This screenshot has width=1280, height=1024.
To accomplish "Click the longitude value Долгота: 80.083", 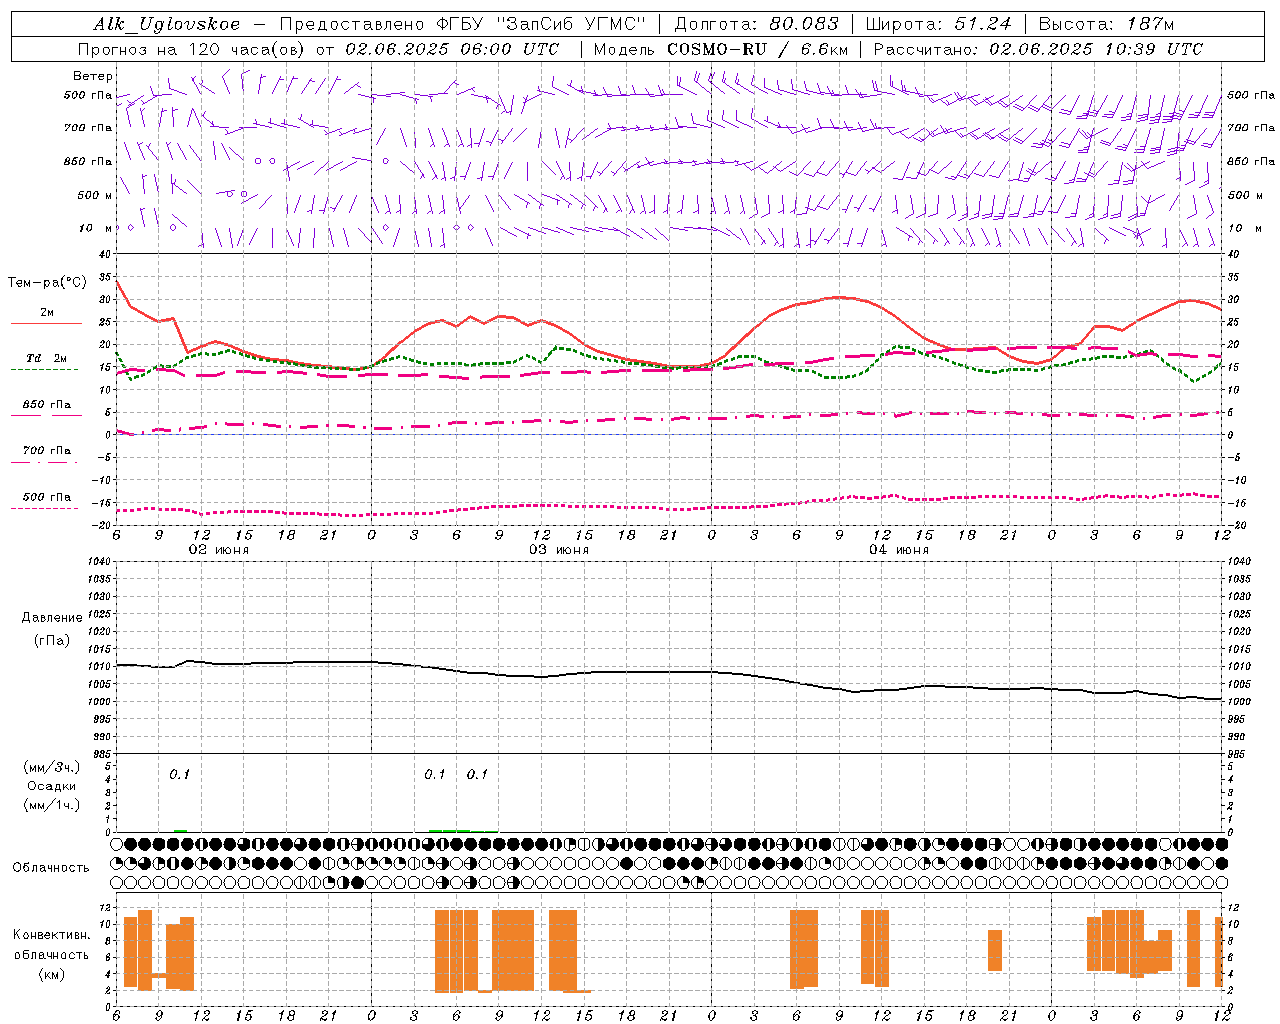I will coord(757,24).
